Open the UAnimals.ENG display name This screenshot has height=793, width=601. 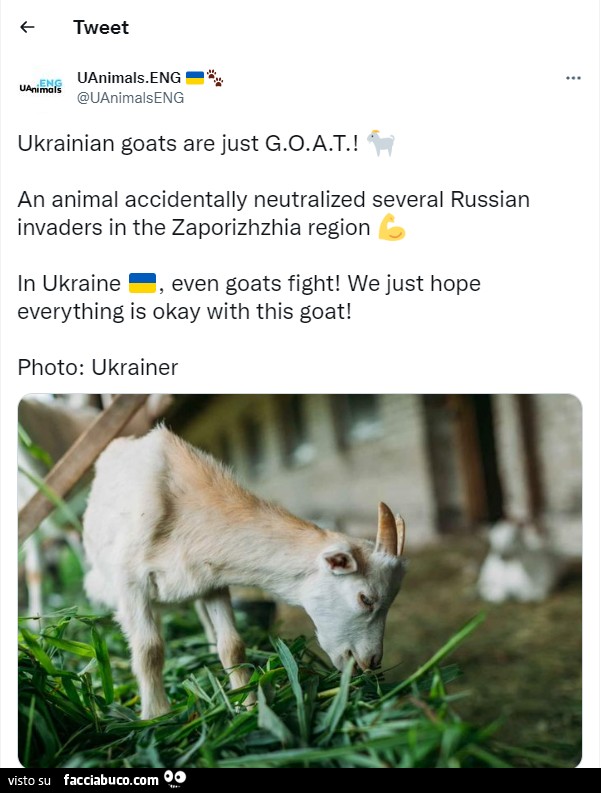[x=129, y=77]
